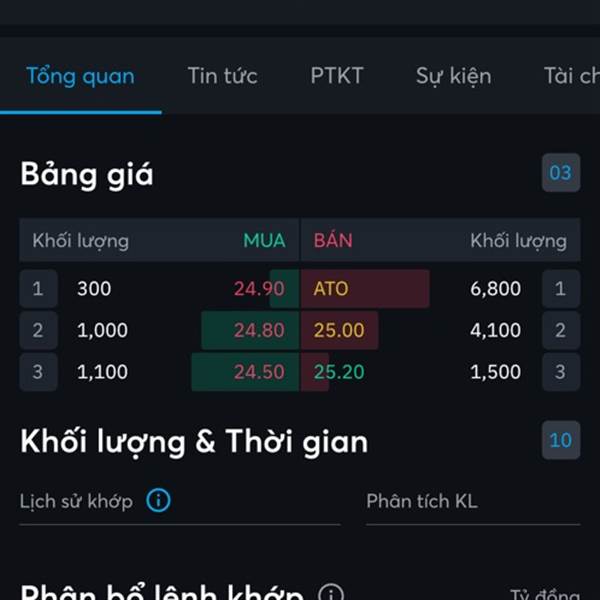Click the sell volume 6,800 cell

tap(495, 289)
